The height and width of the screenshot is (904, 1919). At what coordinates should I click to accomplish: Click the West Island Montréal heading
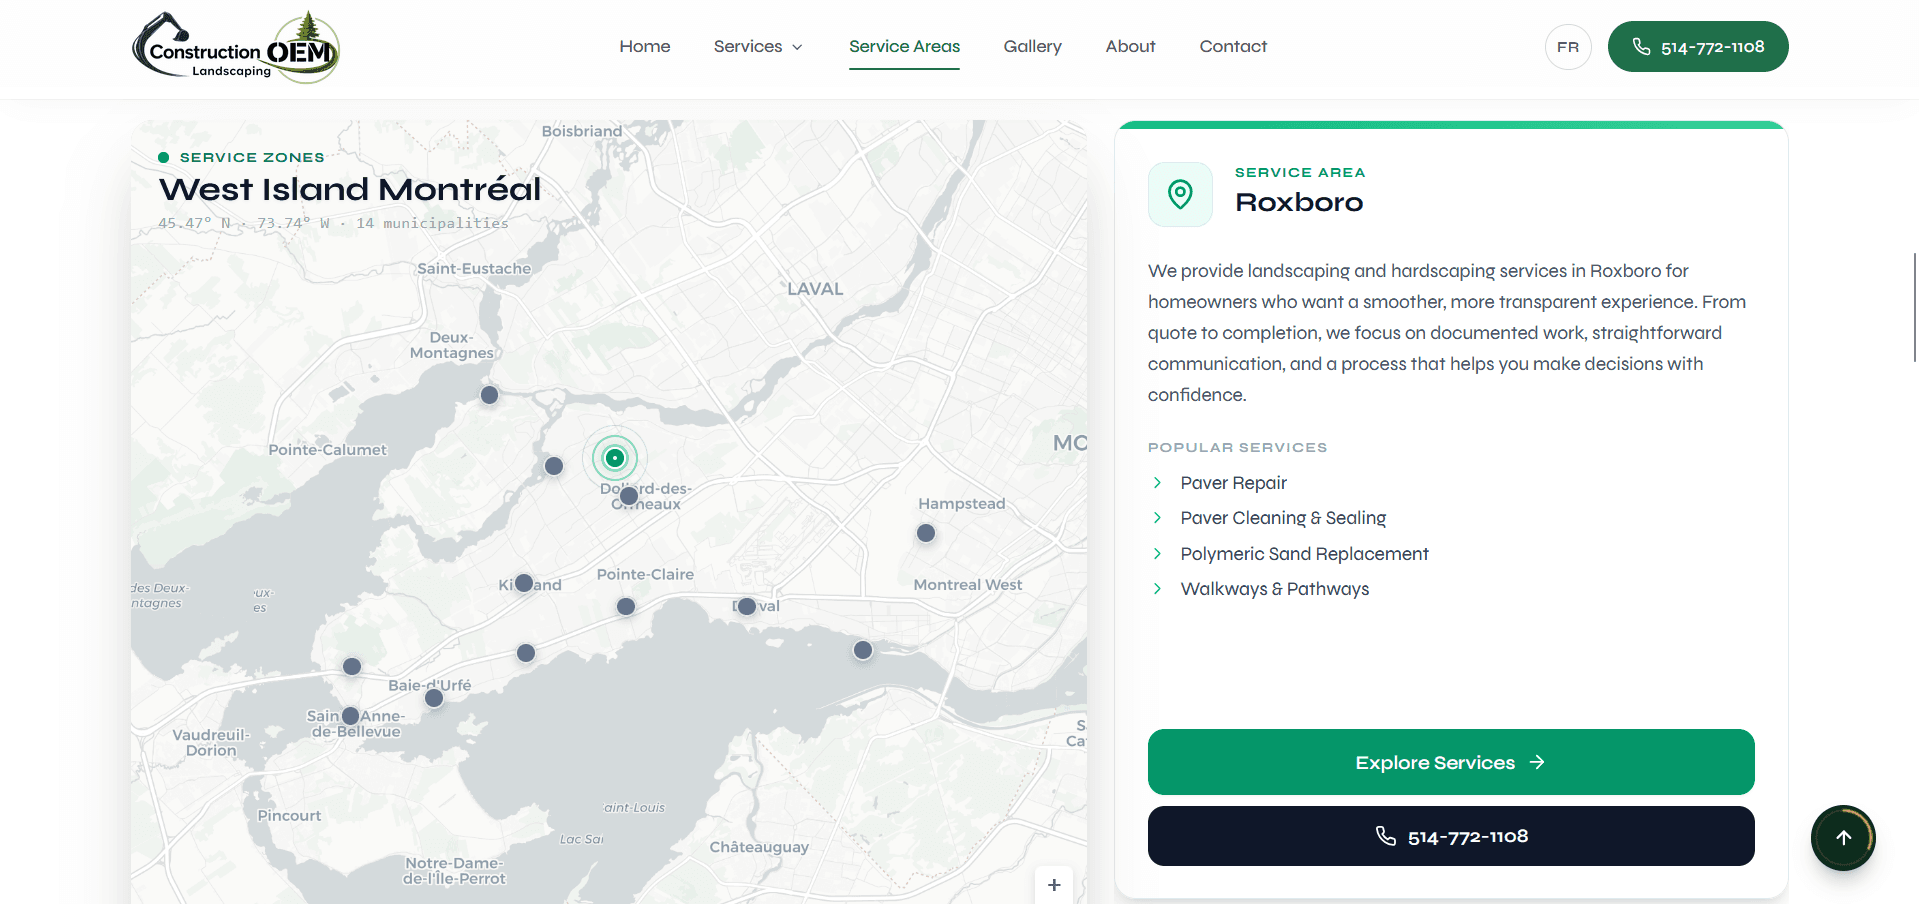pos(350,189)
